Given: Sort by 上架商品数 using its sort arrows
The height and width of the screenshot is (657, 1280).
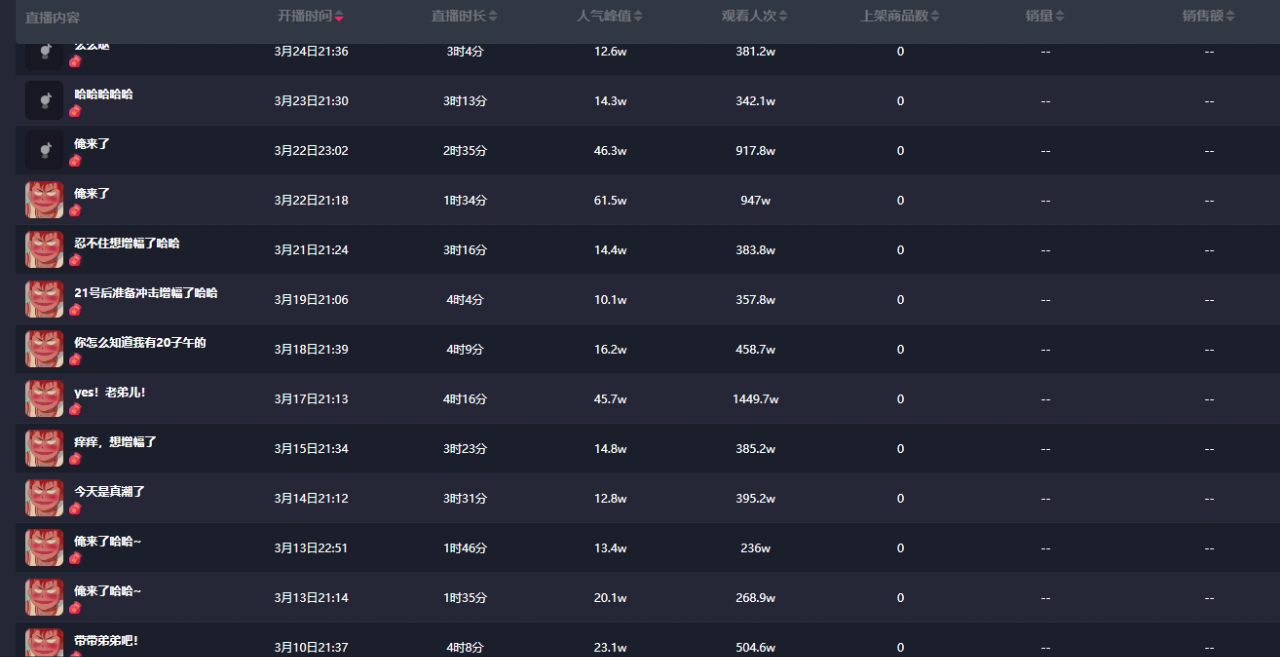Looking at the screenshot, I should point(935,16).
